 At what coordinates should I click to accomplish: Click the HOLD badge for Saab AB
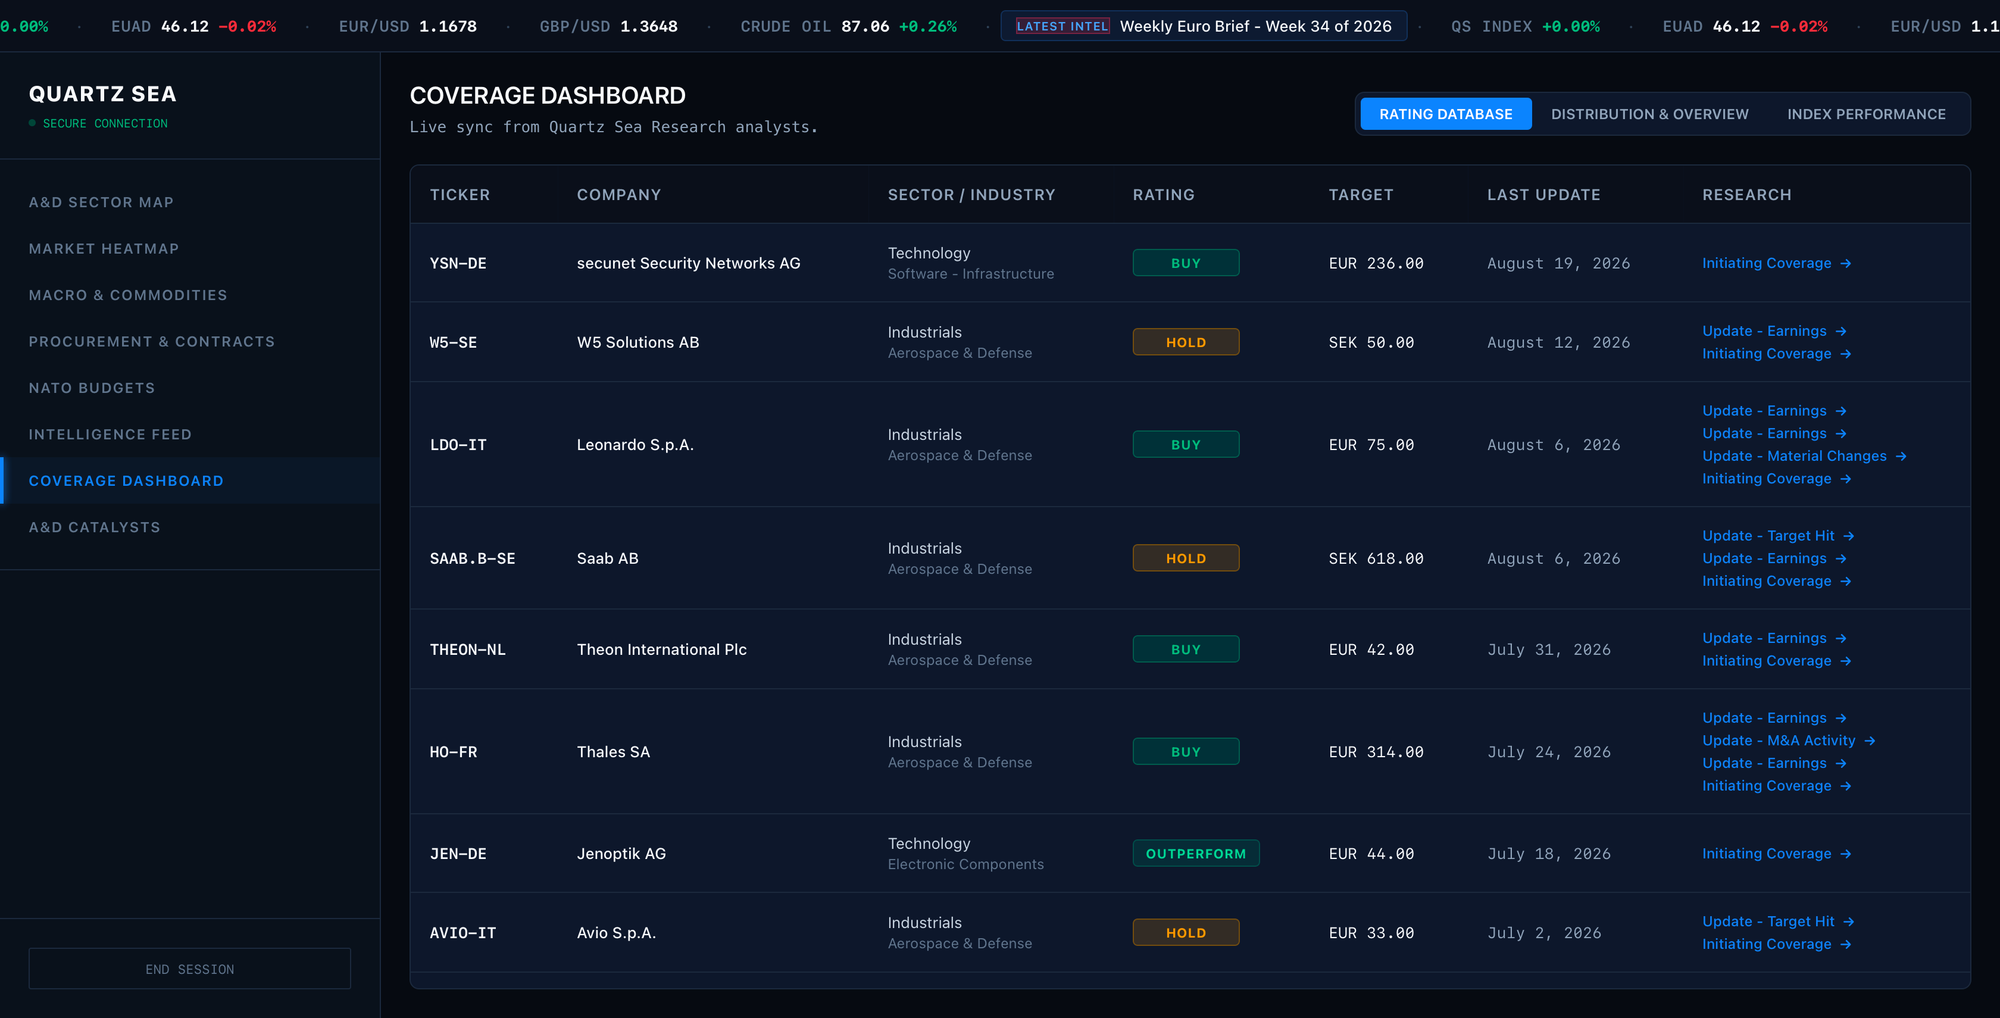(1185, 558)
